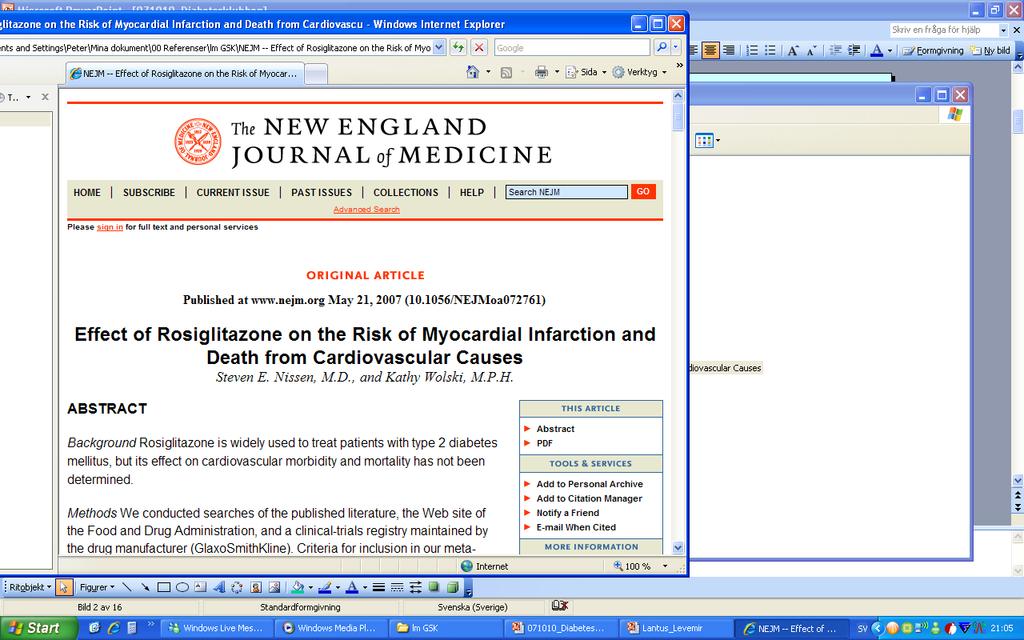Image resolution: width=1024 pixels, height=640 pixels.
Task: Open the Dash Style options
Action: pyautogui.click(x=396, y=587)
